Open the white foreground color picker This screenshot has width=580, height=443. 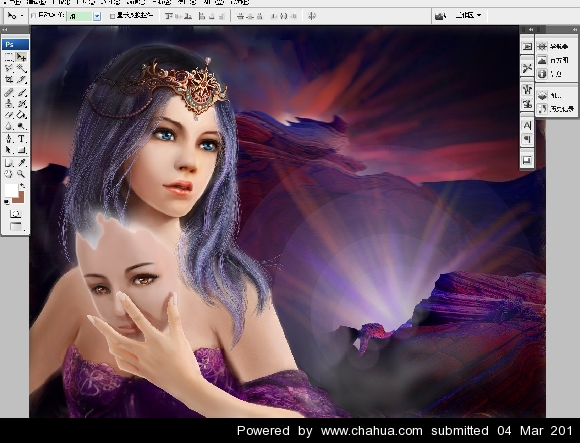[x=11, y=190]
